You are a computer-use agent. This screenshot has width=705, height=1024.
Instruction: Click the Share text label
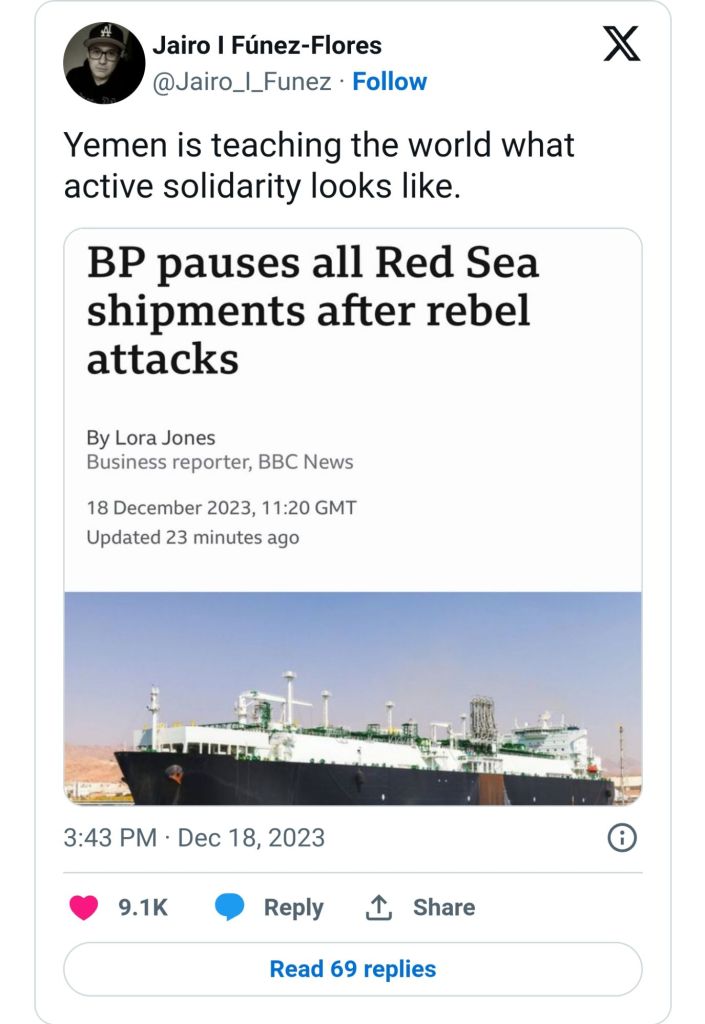point(444,907)
